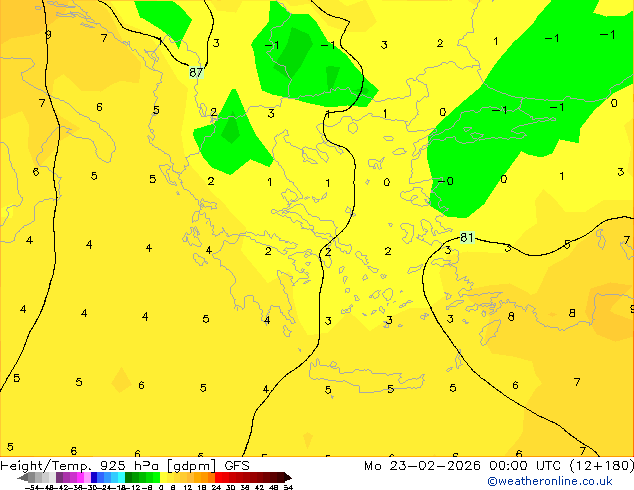Screen dimensions: 634x490
Task: Pick the bright yellow swatch above legend 0
Action: coord(163,477)
